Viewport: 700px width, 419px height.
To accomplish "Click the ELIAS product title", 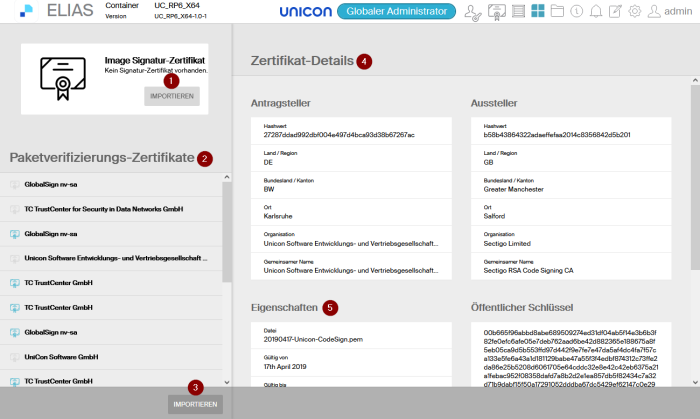I will [x=70, y=11].
